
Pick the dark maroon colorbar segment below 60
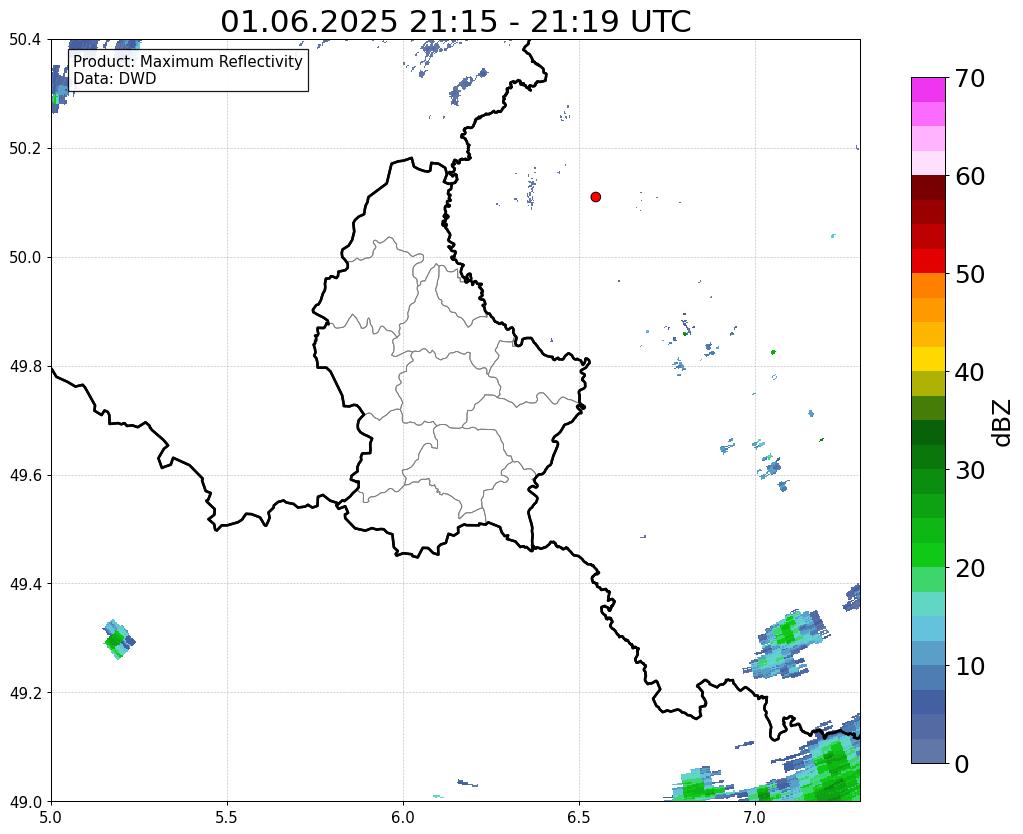[x=928, y=188]
